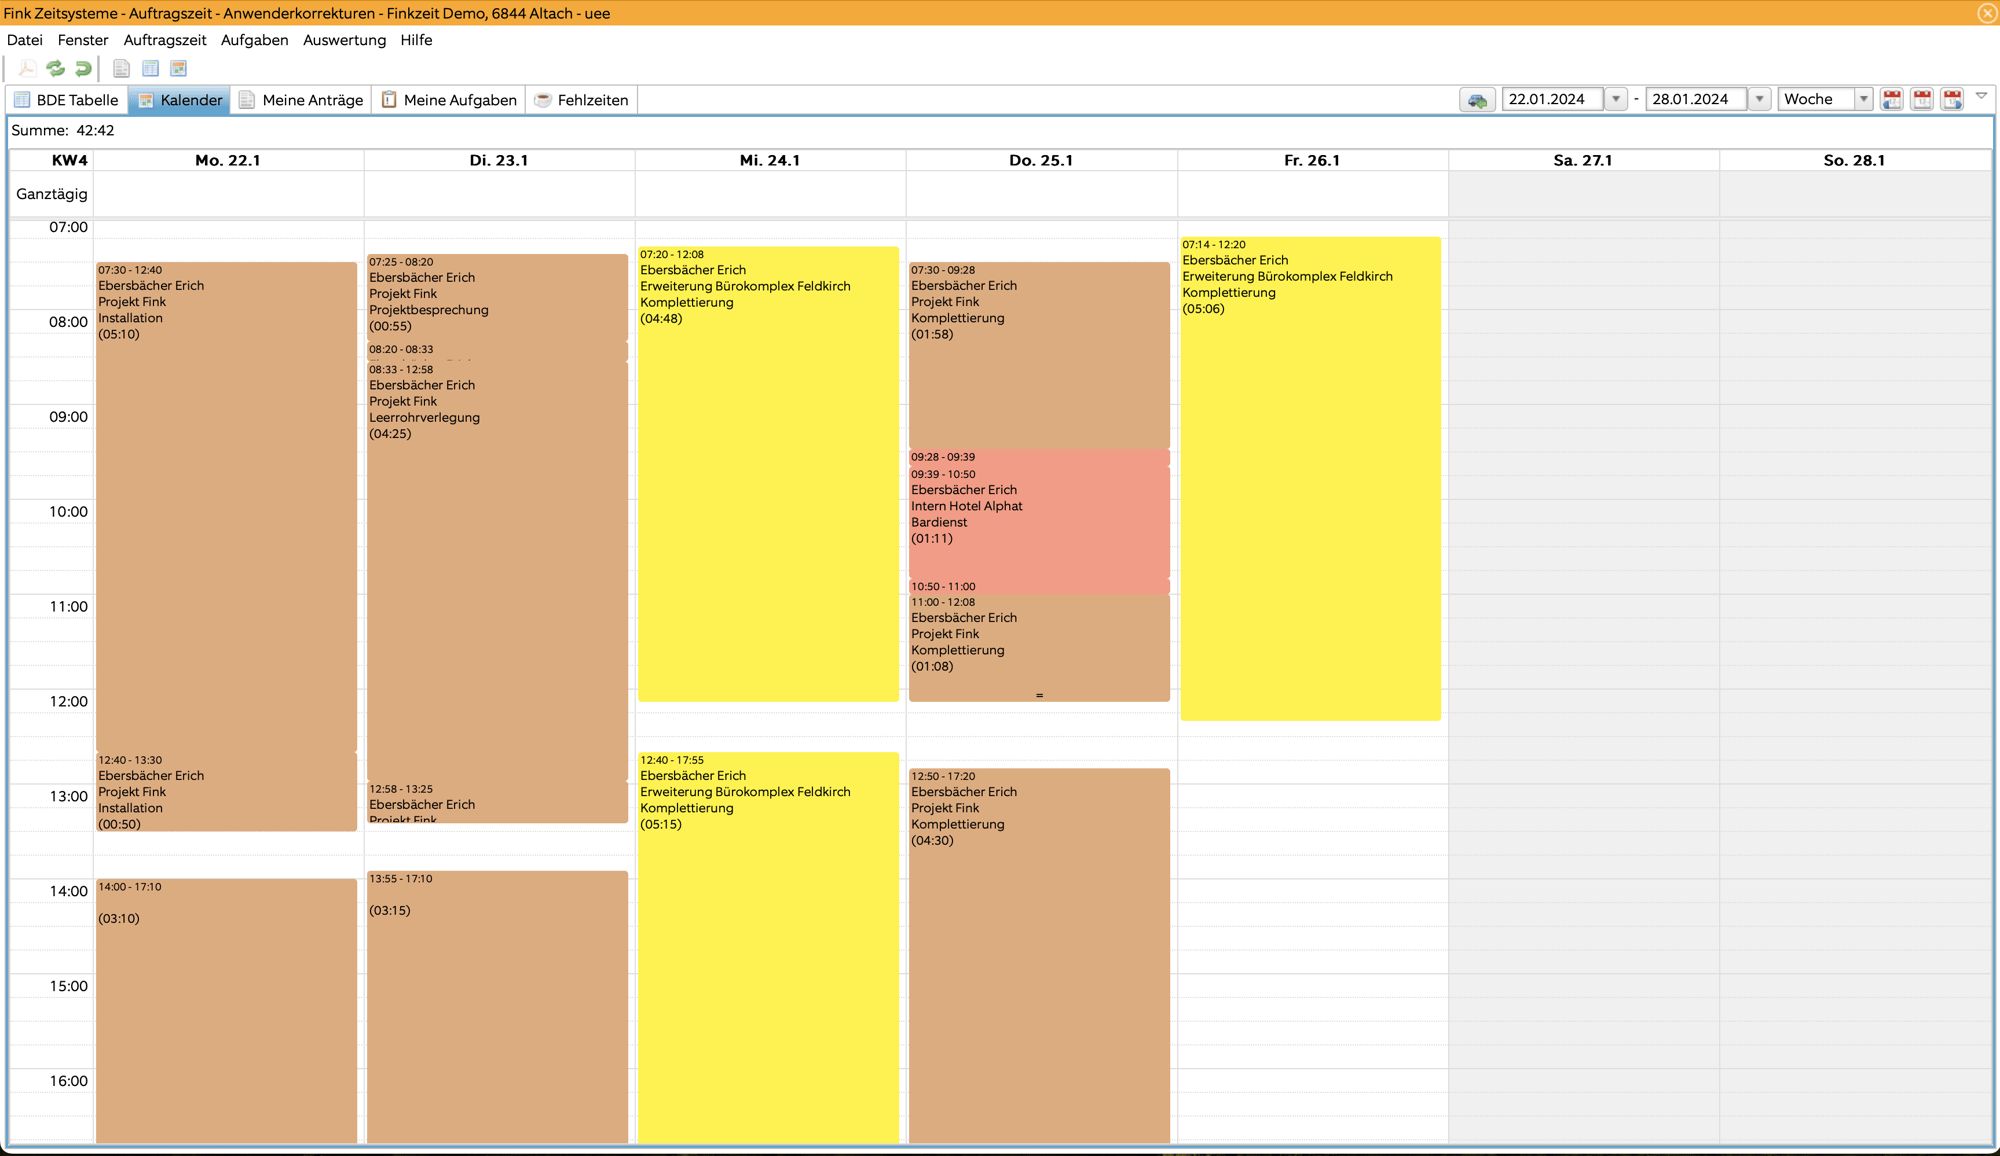2000x1156 pixels.
Task: Click the green undo arrow icon
Action: point(84,68)
